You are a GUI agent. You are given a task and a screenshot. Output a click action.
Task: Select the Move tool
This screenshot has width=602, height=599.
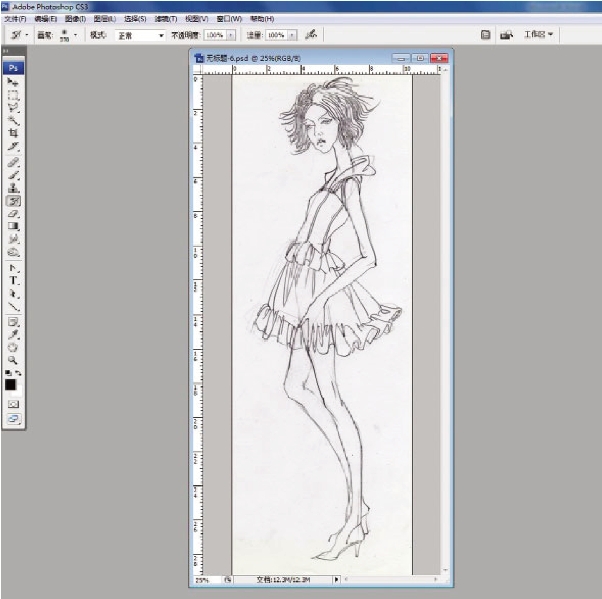14,82
